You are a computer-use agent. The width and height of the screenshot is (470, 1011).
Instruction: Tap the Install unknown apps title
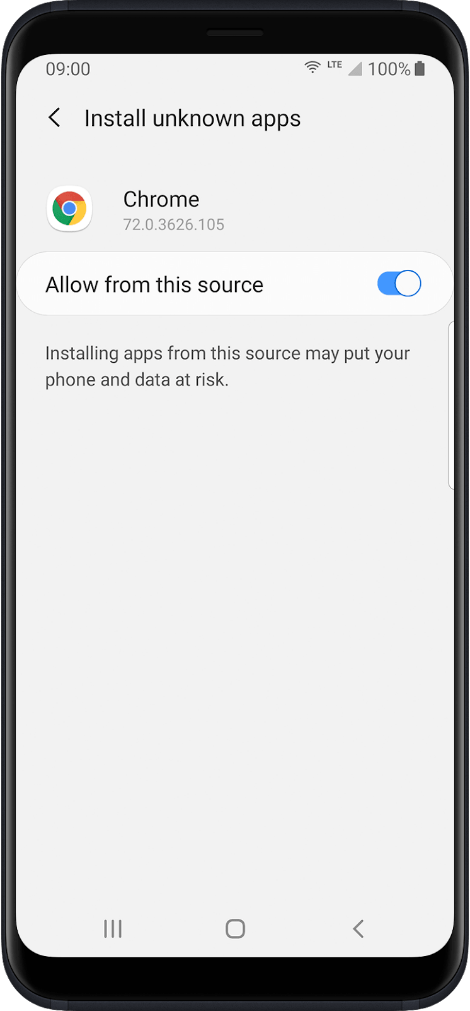click(x=192, y=119)
